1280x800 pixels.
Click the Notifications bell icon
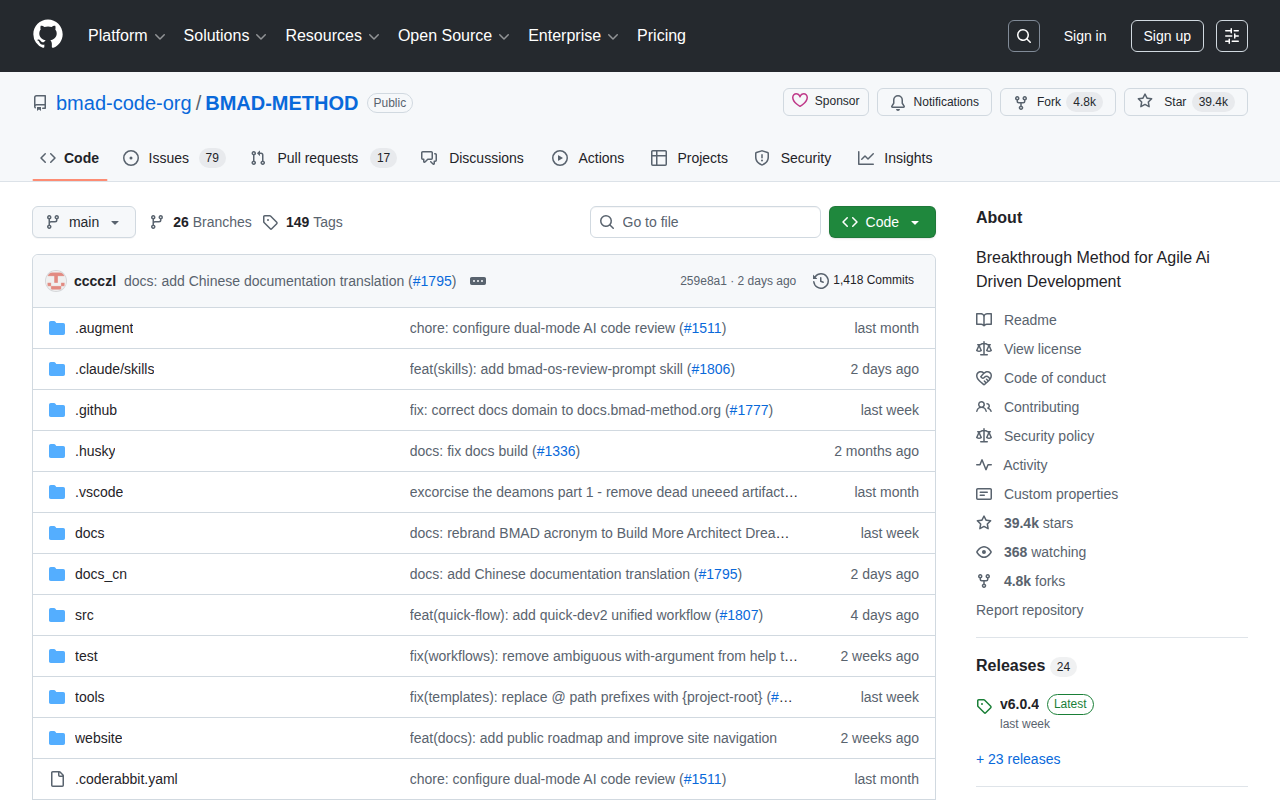[898, 101]
